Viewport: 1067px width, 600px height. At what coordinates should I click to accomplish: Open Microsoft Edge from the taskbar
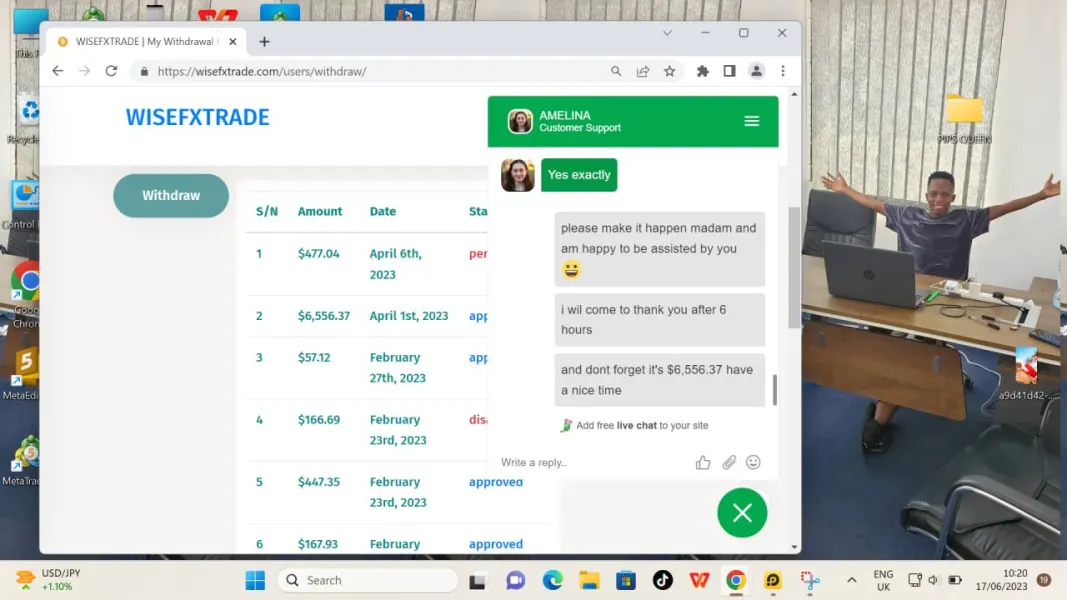coord(553,580)
